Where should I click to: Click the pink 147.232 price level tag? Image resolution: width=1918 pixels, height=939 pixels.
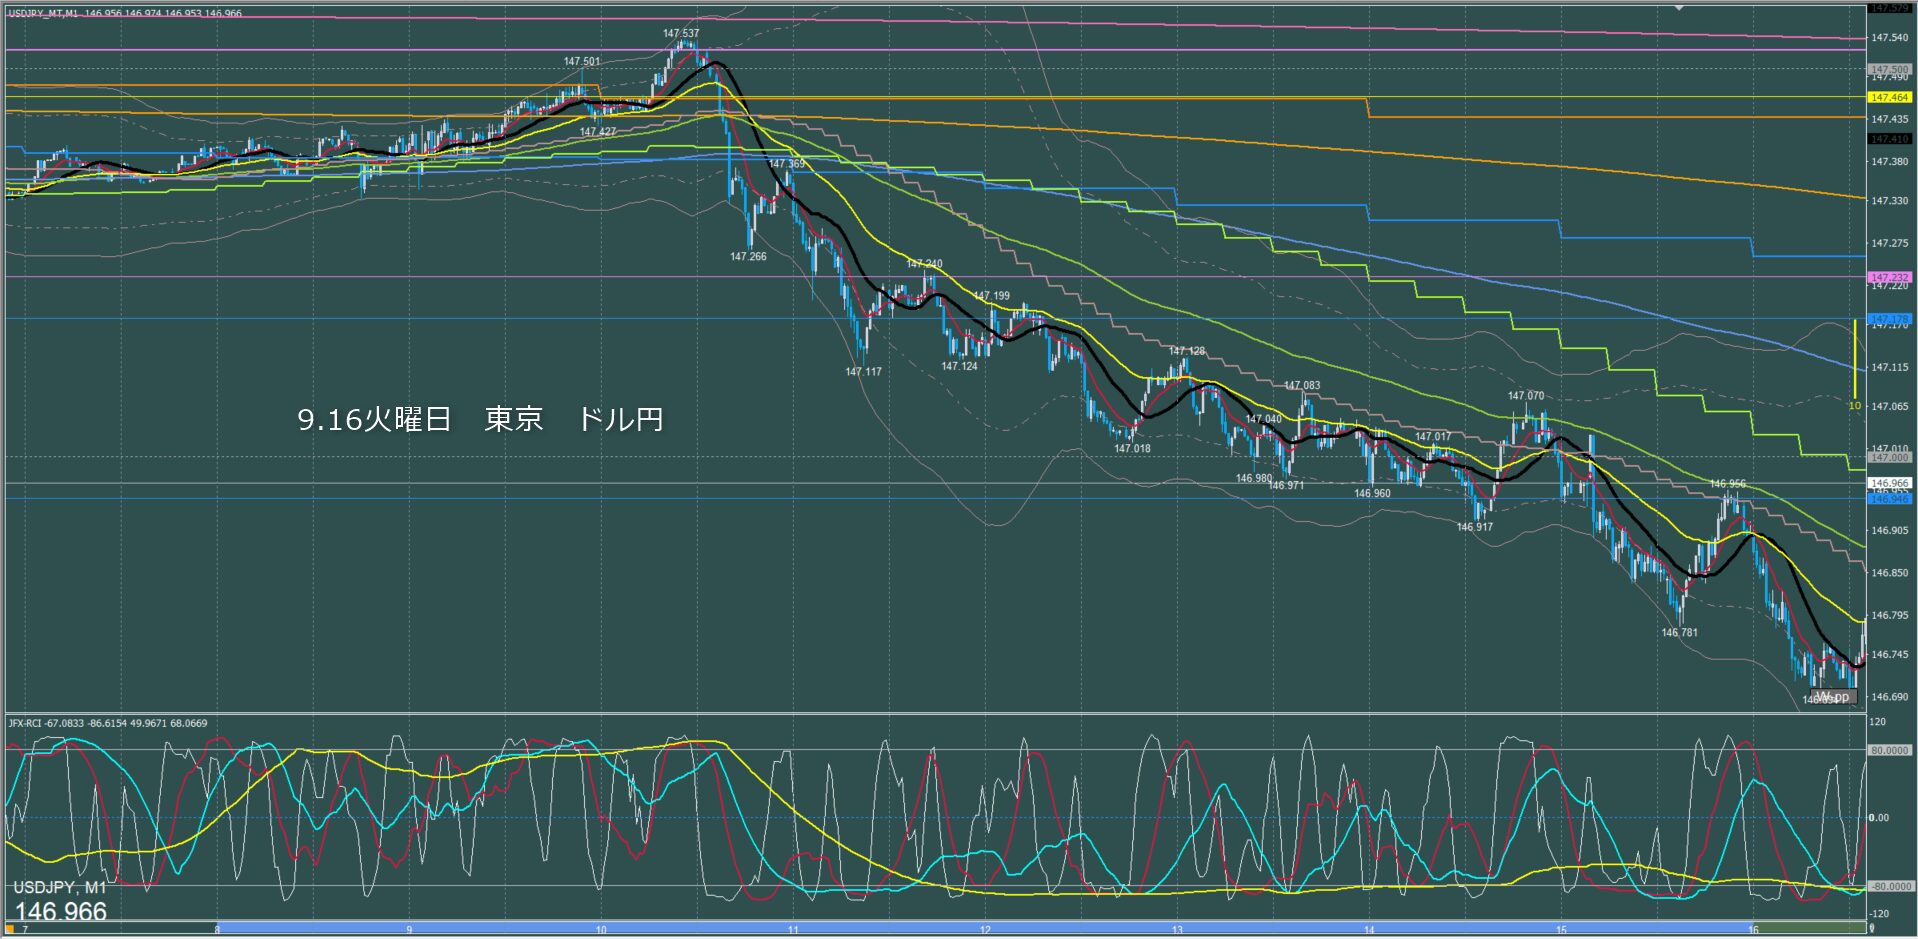click(1889, 277)
